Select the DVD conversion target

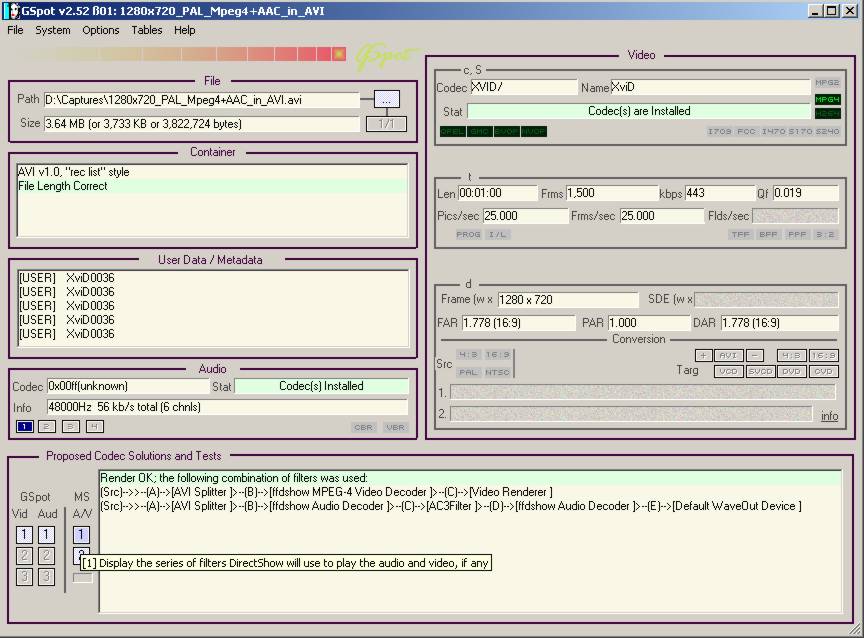tap(793, 371)
